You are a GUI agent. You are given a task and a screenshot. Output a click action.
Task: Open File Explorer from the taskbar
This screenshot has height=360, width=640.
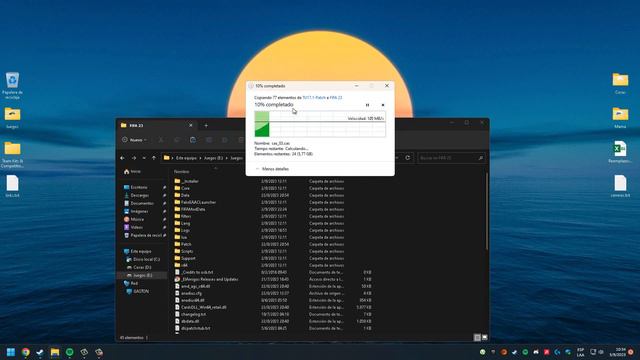pos(55,352)
